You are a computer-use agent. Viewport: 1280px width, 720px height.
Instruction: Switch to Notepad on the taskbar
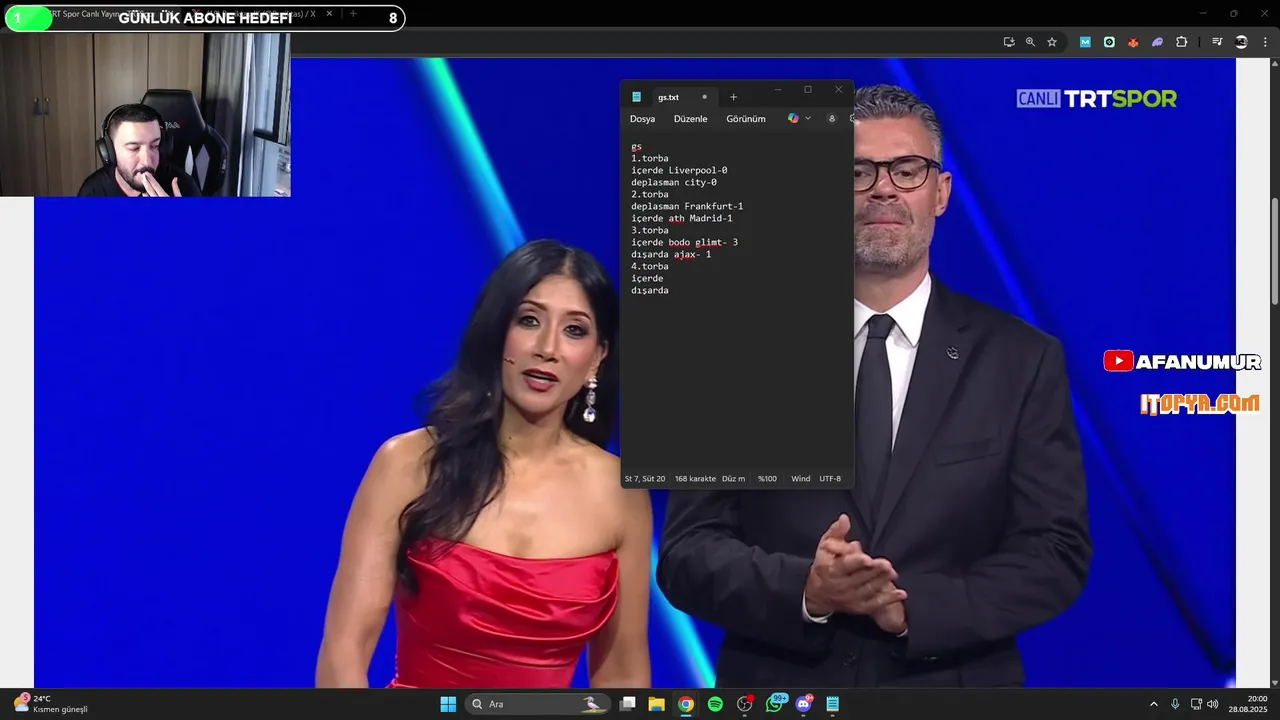coord(833,704)
